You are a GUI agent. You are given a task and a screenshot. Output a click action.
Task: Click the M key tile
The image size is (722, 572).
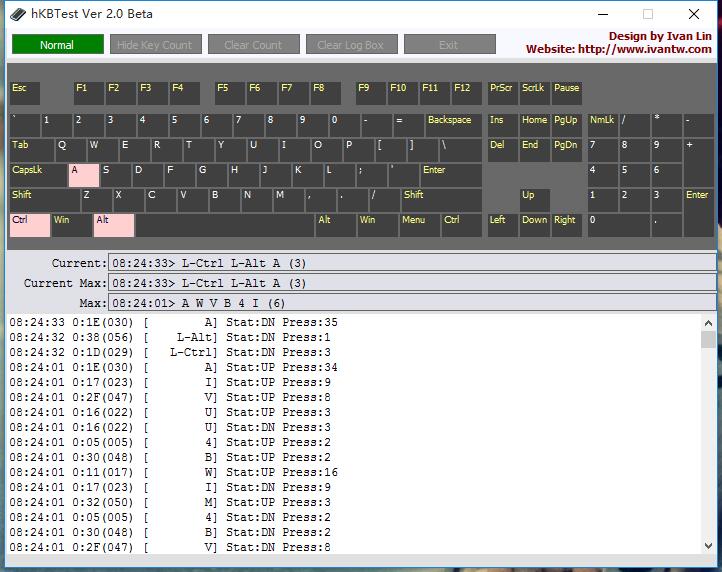288,200
